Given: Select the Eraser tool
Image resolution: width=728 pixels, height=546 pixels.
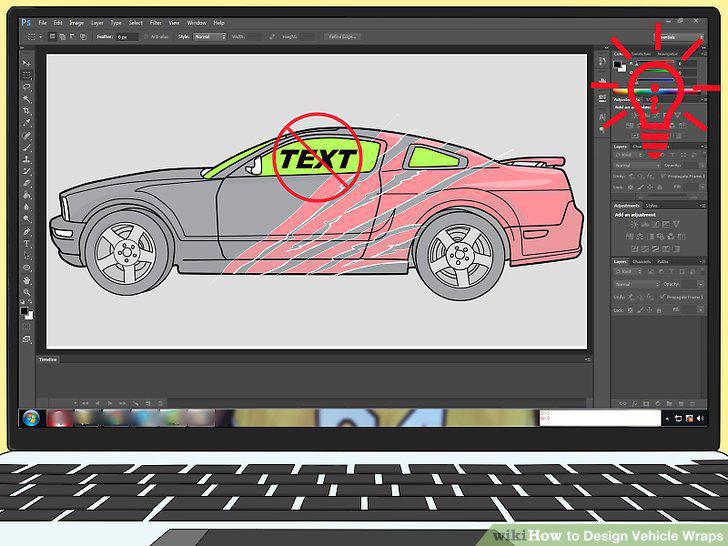Looking at the screenshot, I should click(27, 183).
